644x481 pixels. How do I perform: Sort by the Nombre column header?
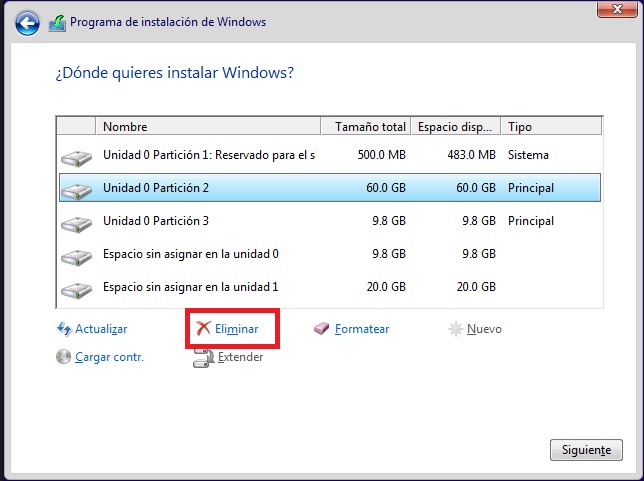(208, 126)
